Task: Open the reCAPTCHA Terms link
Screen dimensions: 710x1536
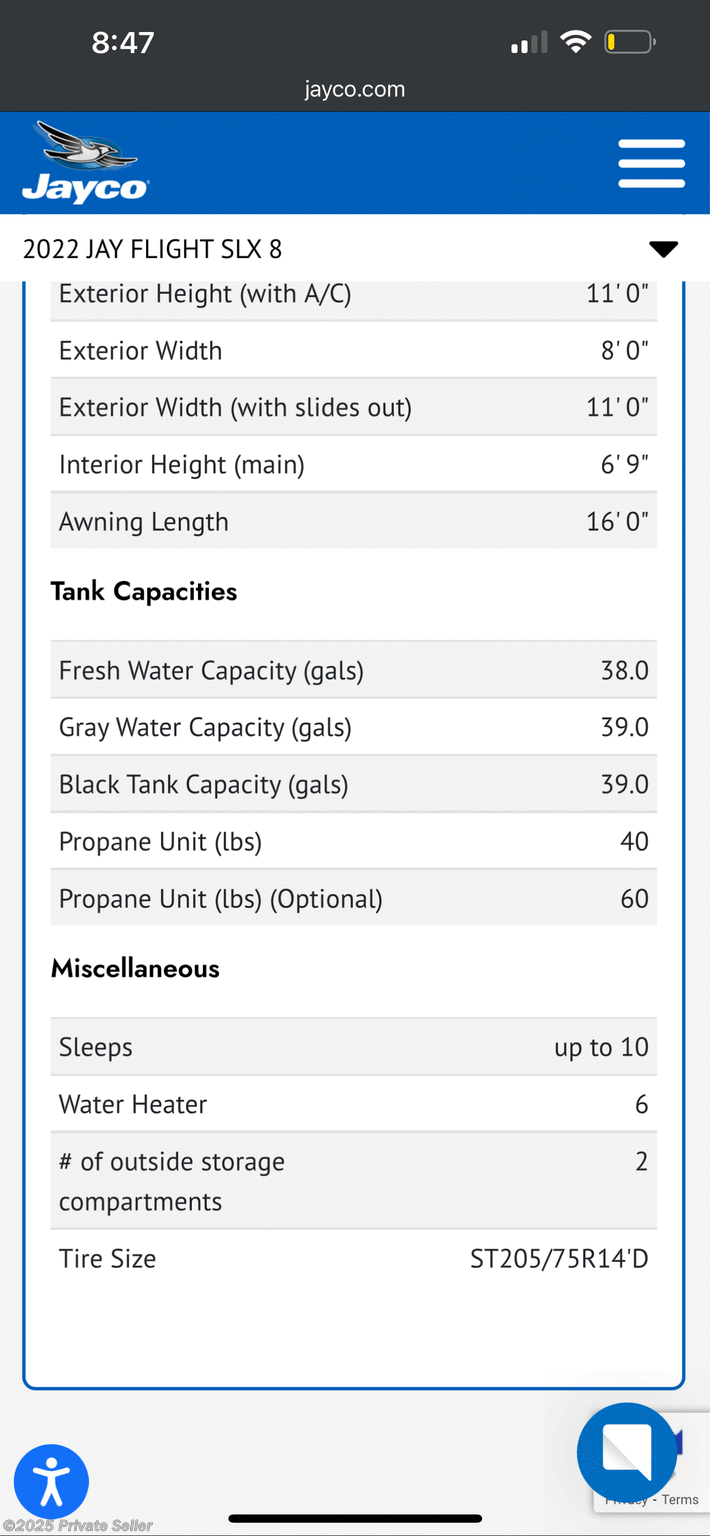Action: 680,1499
